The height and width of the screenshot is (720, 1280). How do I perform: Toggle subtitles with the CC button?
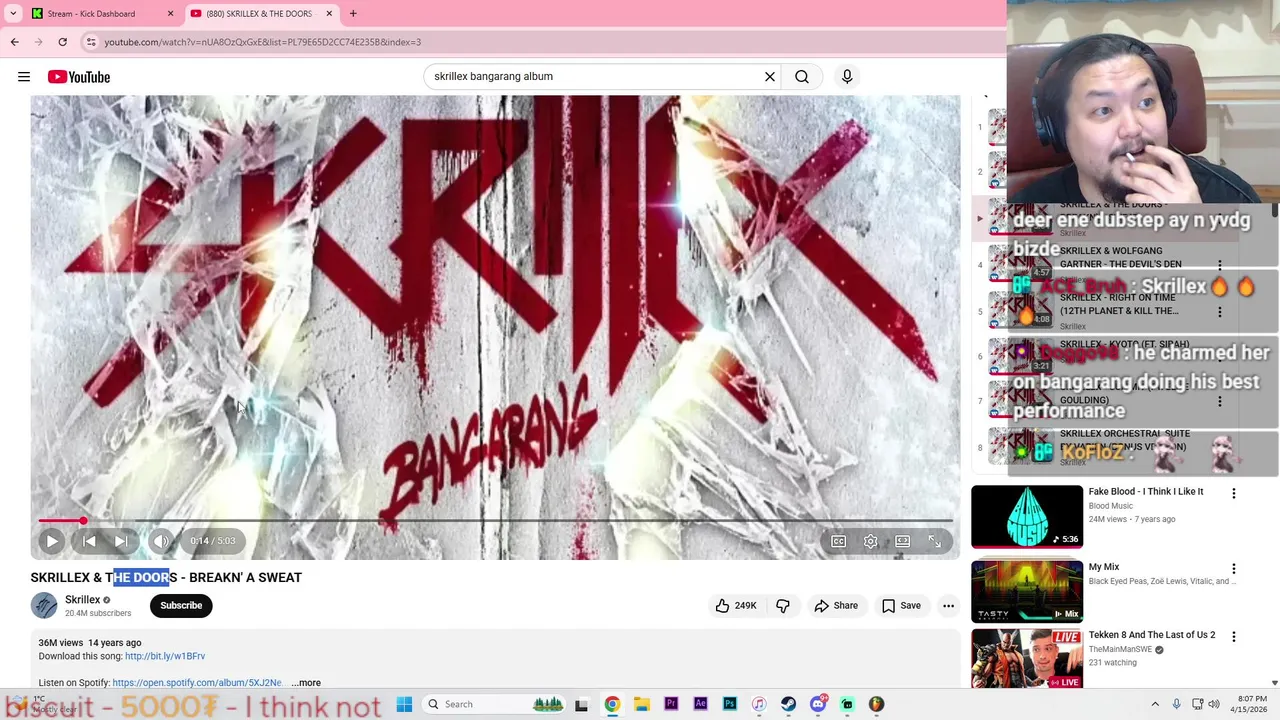pos(839,541)
